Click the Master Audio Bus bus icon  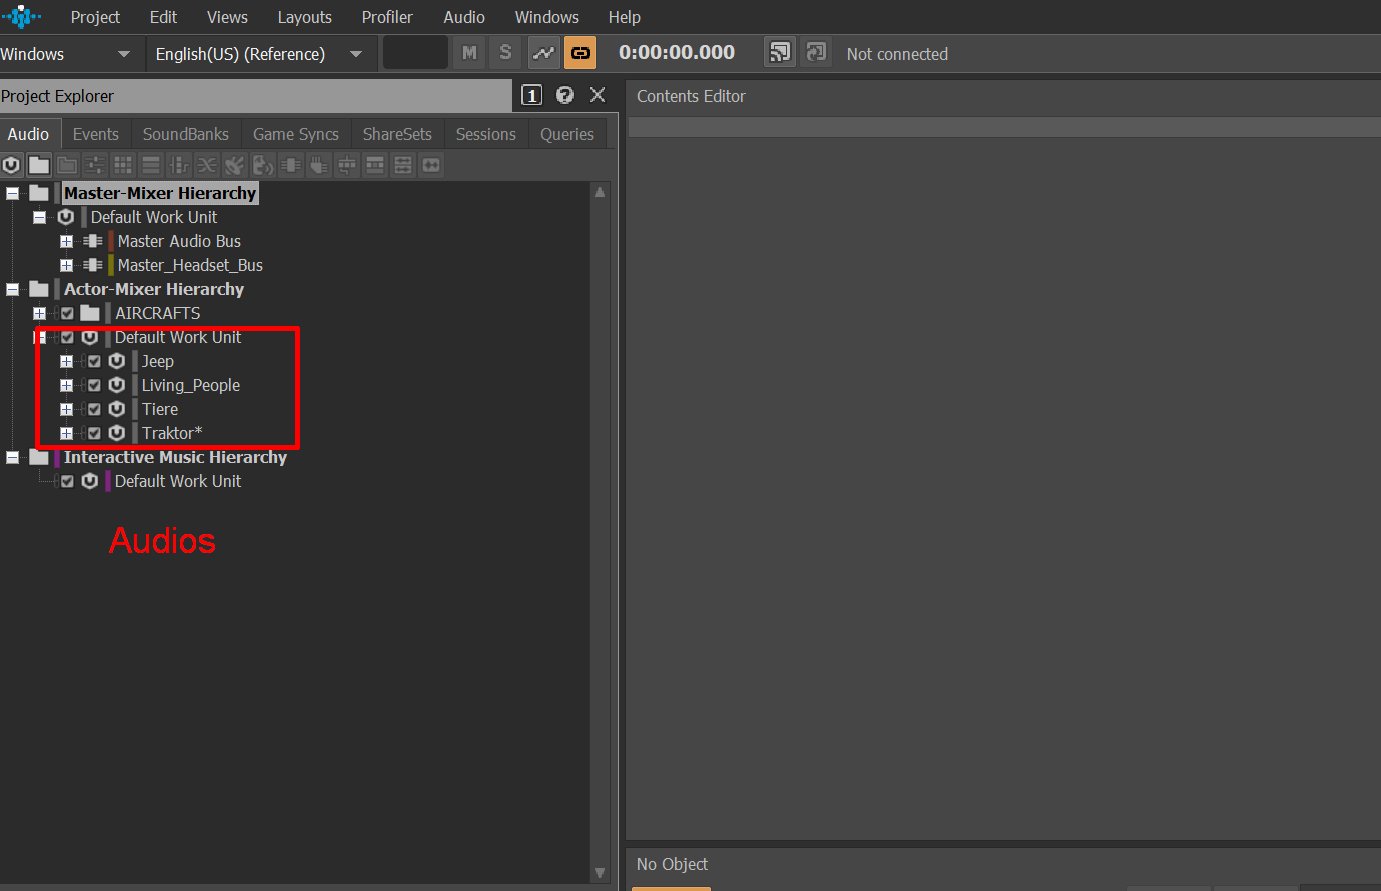pos(93,241)
